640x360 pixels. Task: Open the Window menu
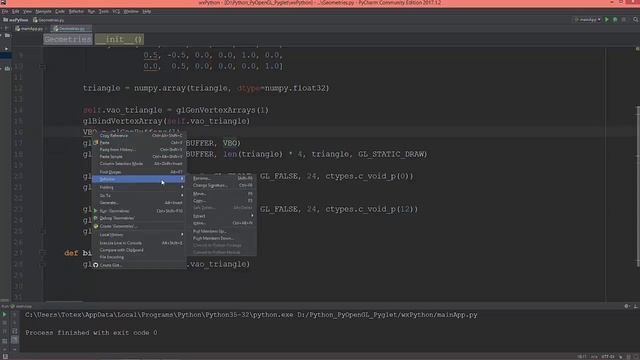pos(131,11)
